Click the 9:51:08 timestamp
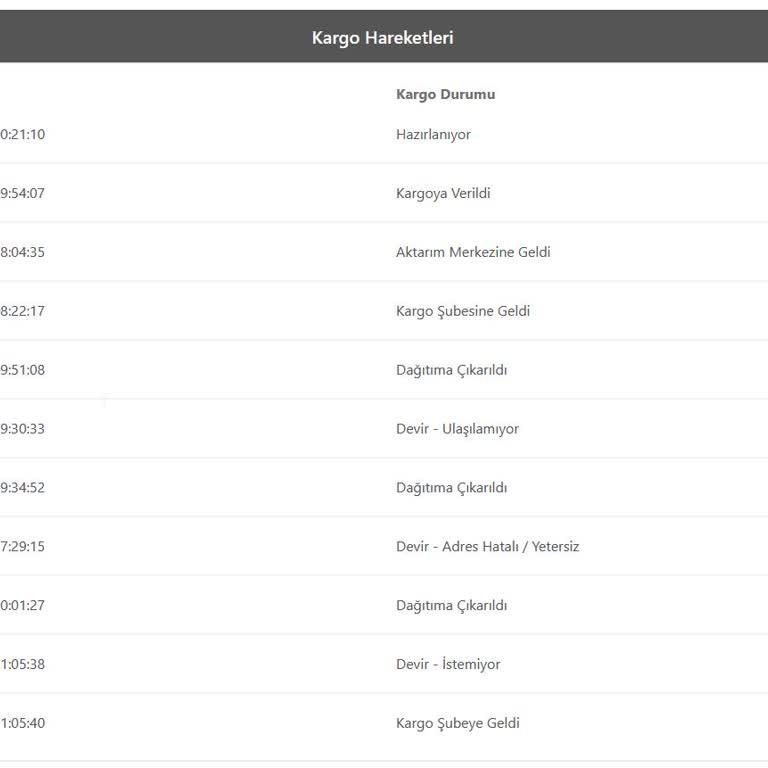 tap(23, 370)
